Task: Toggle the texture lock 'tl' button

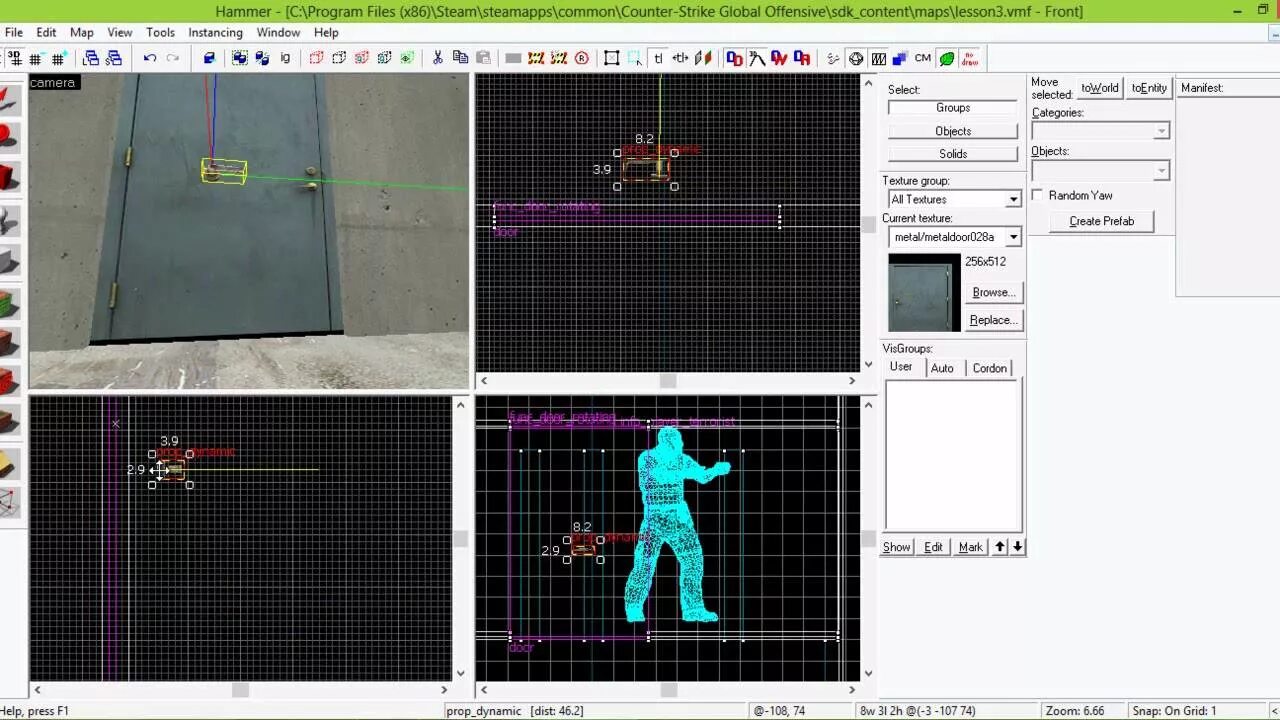Action: point(656,58)
